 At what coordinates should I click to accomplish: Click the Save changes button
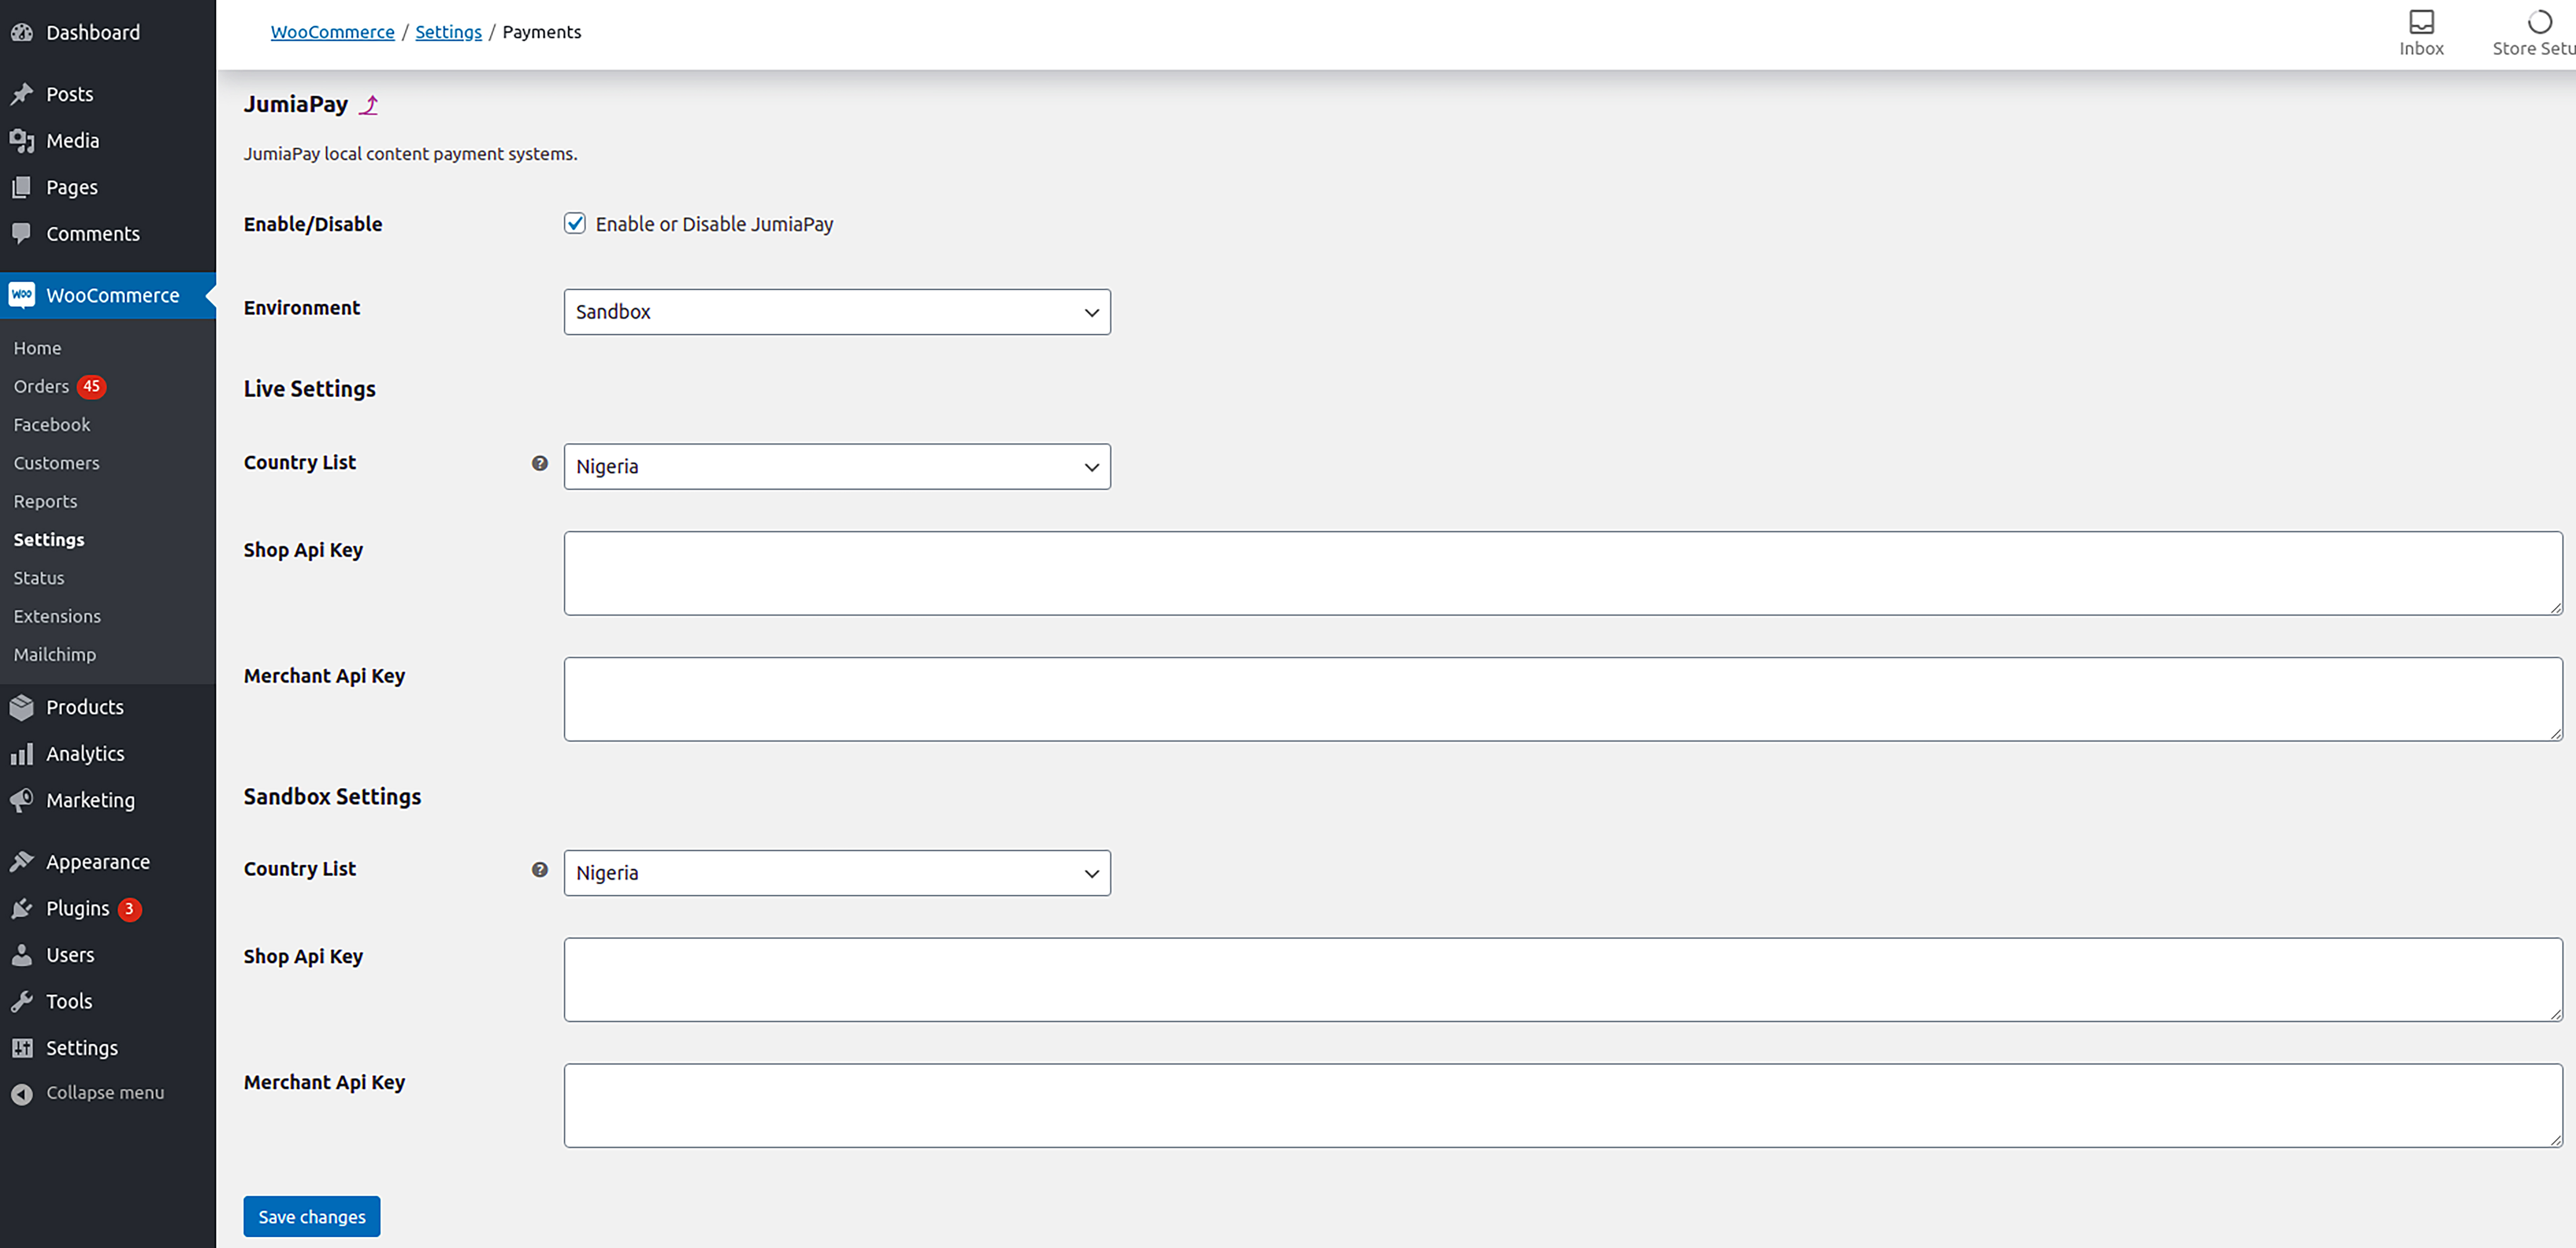pyautogui.click(x=311, y=1216)
